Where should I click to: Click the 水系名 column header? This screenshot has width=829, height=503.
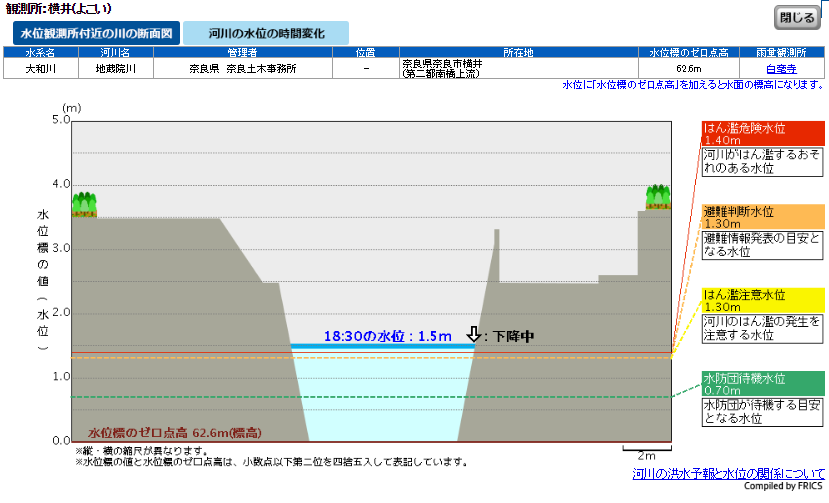tap(41, 52)
